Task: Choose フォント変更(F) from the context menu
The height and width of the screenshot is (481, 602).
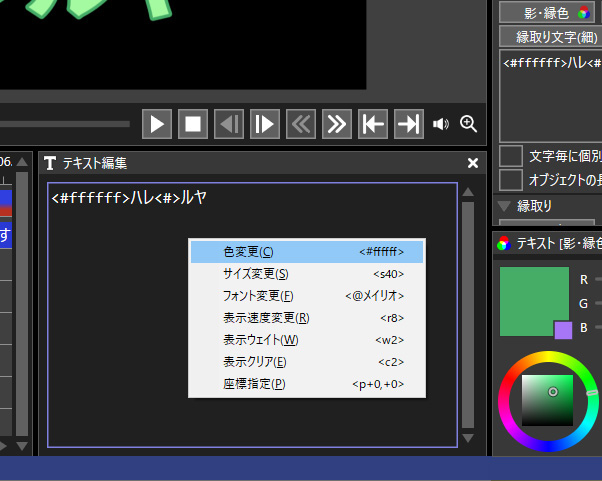Action: pyautogui.click(x=307, y=296)
